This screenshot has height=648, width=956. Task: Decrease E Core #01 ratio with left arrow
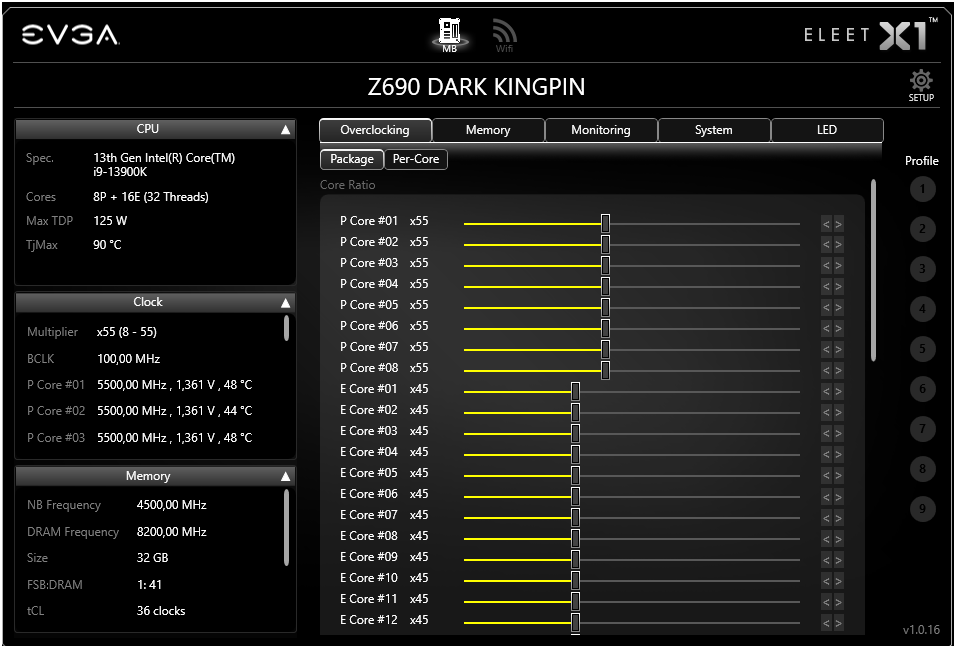826,391
